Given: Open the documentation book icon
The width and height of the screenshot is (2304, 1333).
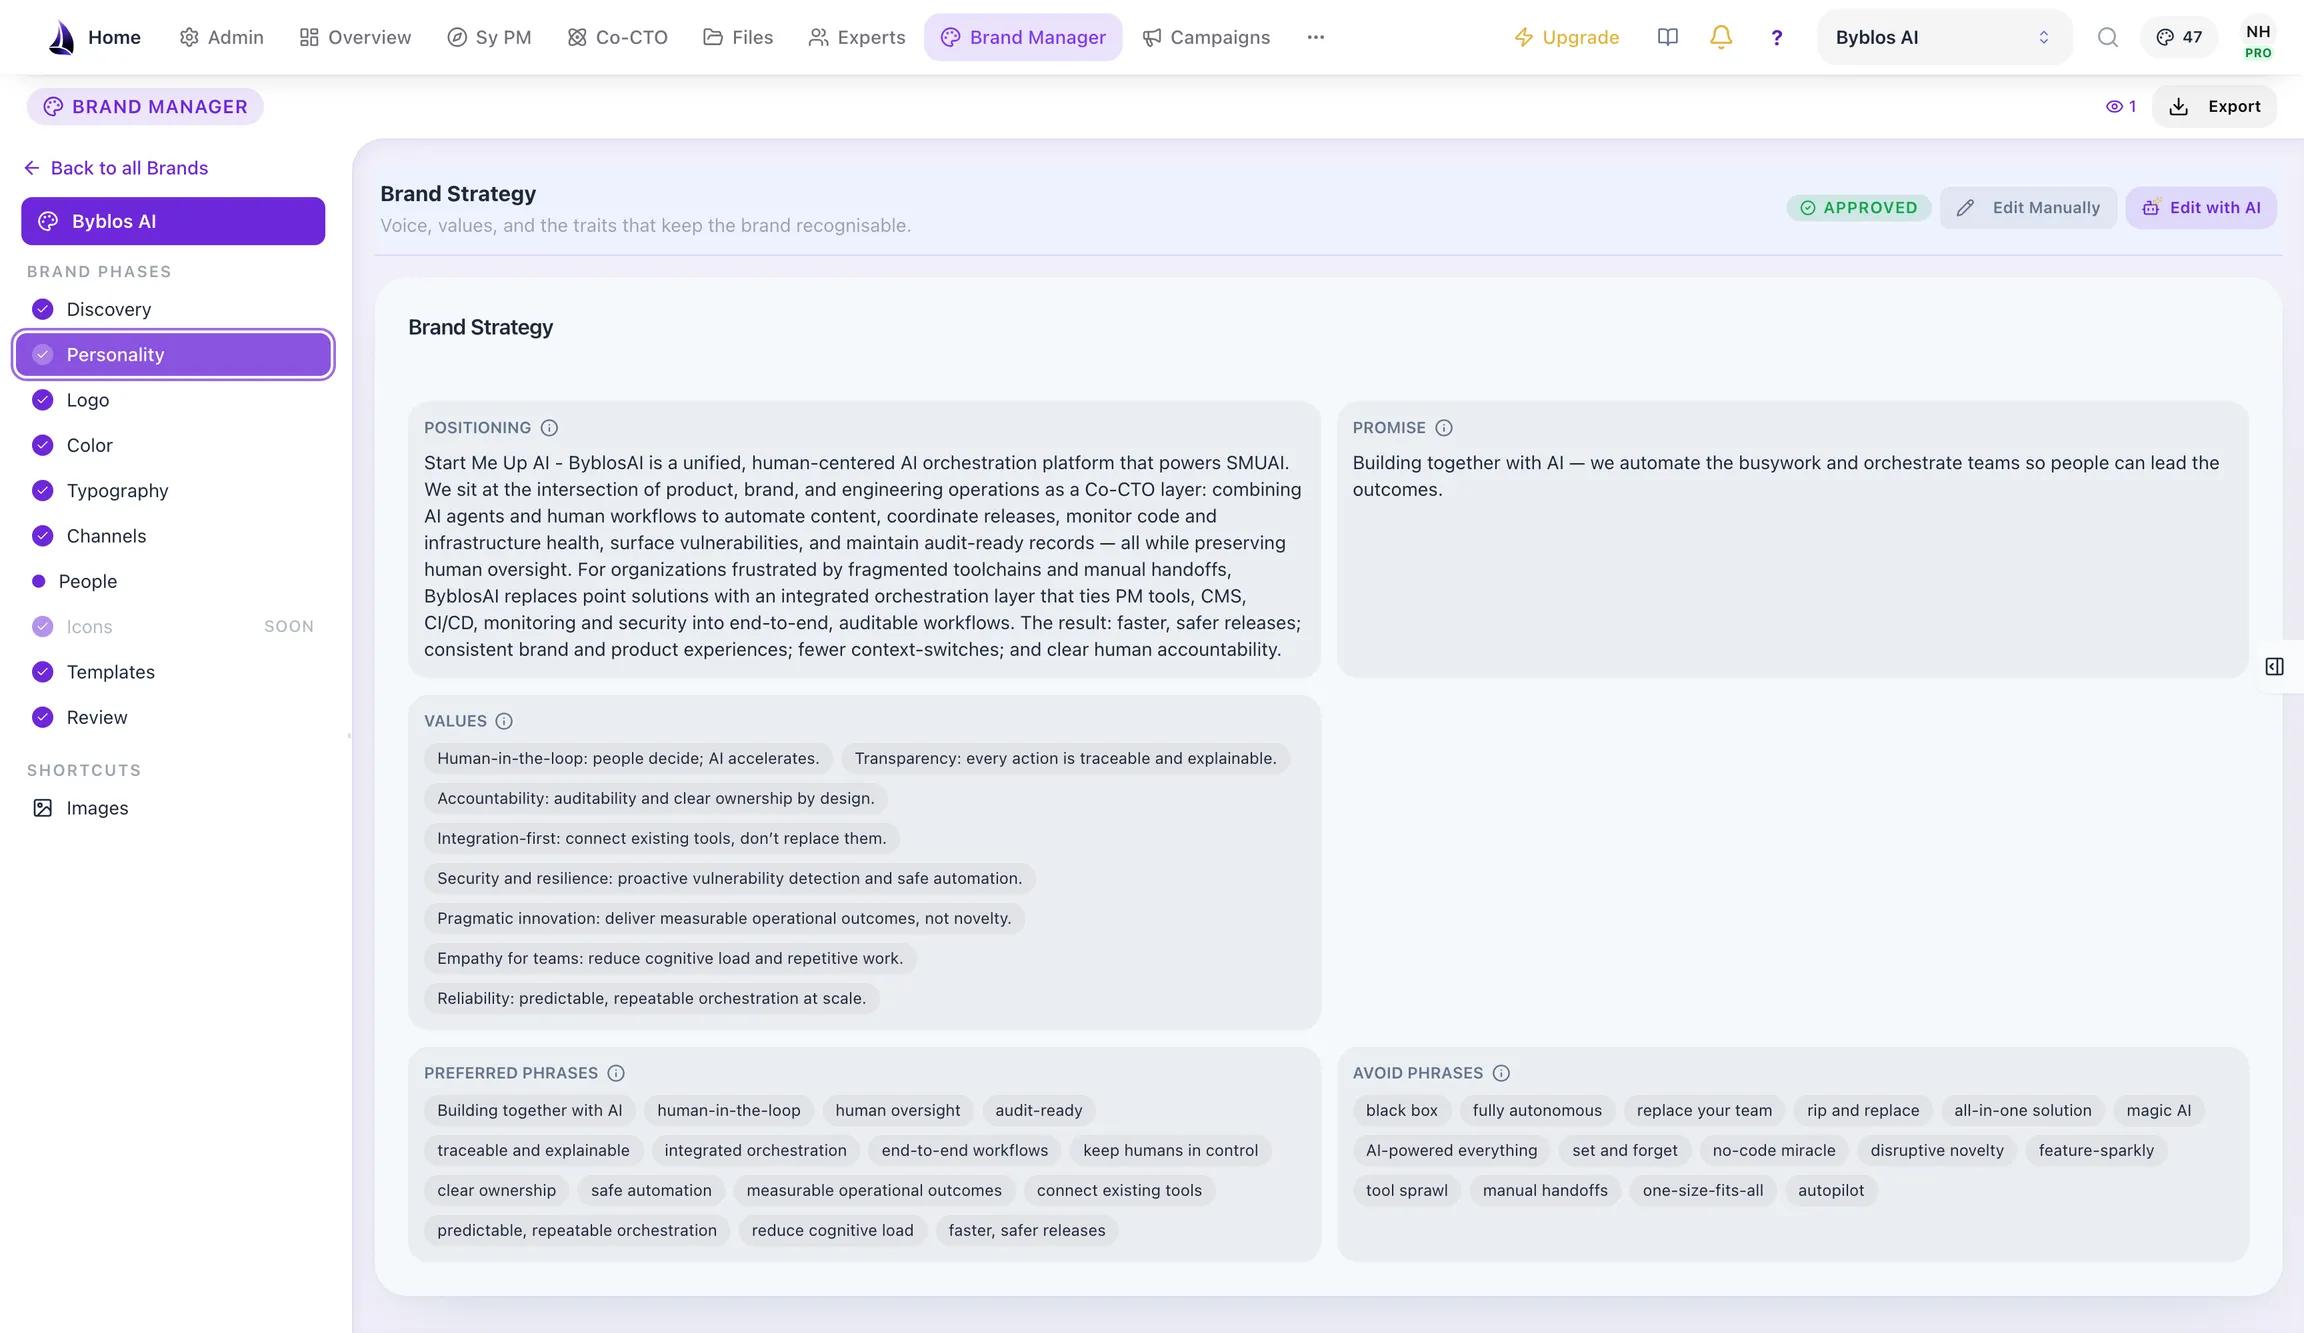Looking at the screenshot, I should tap(1667, 37).
